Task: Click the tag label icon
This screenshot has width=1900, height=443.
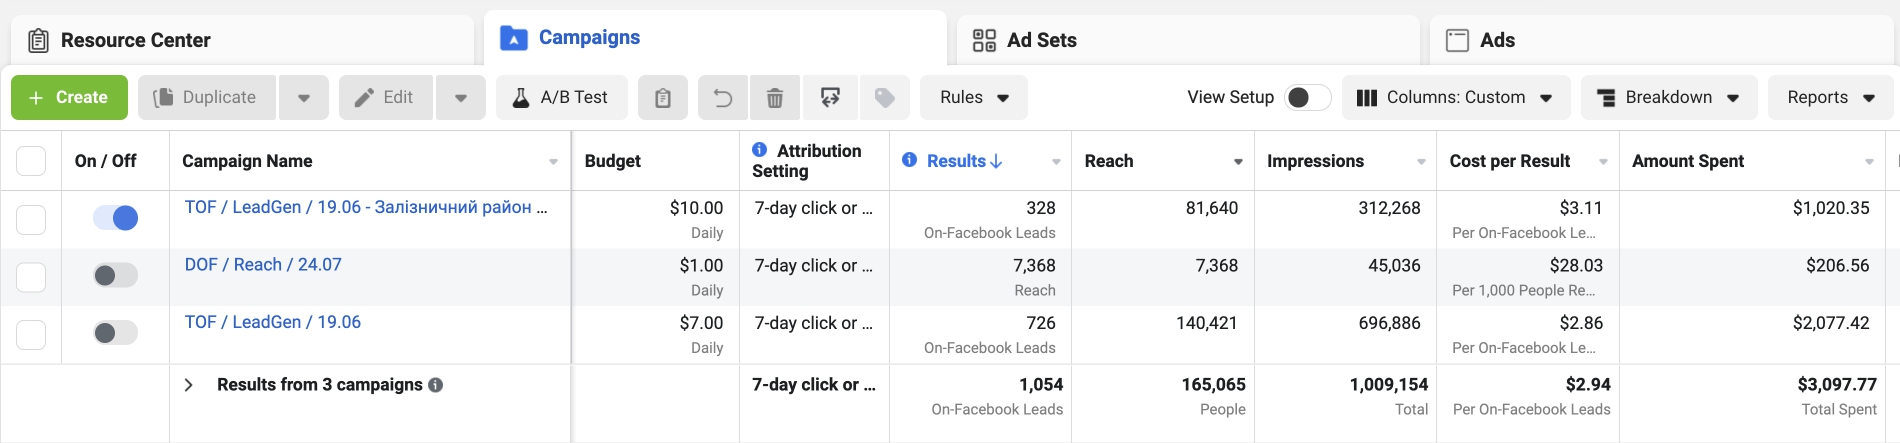Action: (884, 98)
